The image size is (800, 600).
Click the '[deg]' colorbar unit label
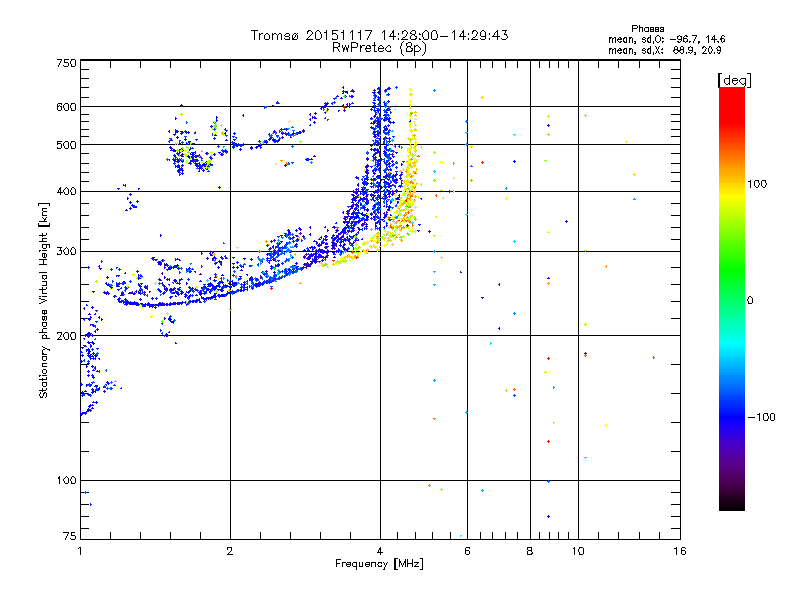(x=734, y=80)
